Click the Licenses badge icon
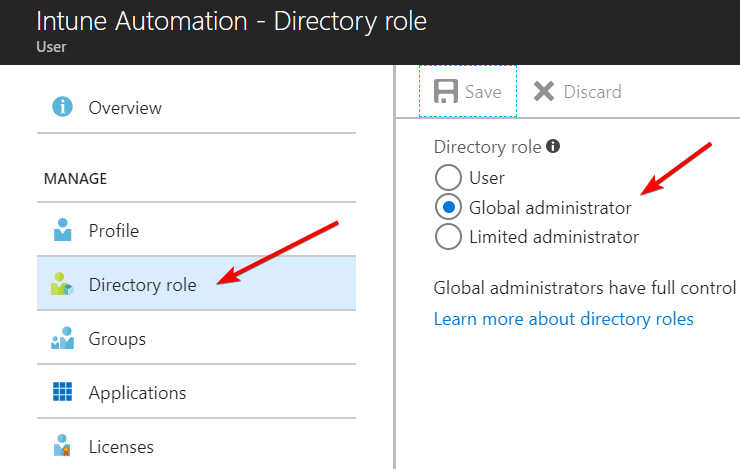This screenshot has width=740, height=469. click(62, 445)
